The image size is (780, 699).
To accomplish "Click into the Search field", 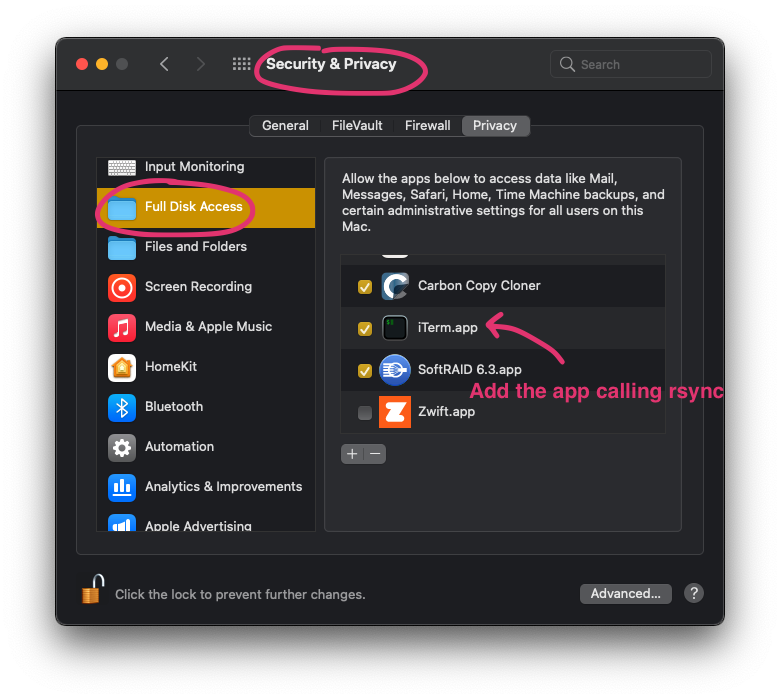I will pos(631,64).
